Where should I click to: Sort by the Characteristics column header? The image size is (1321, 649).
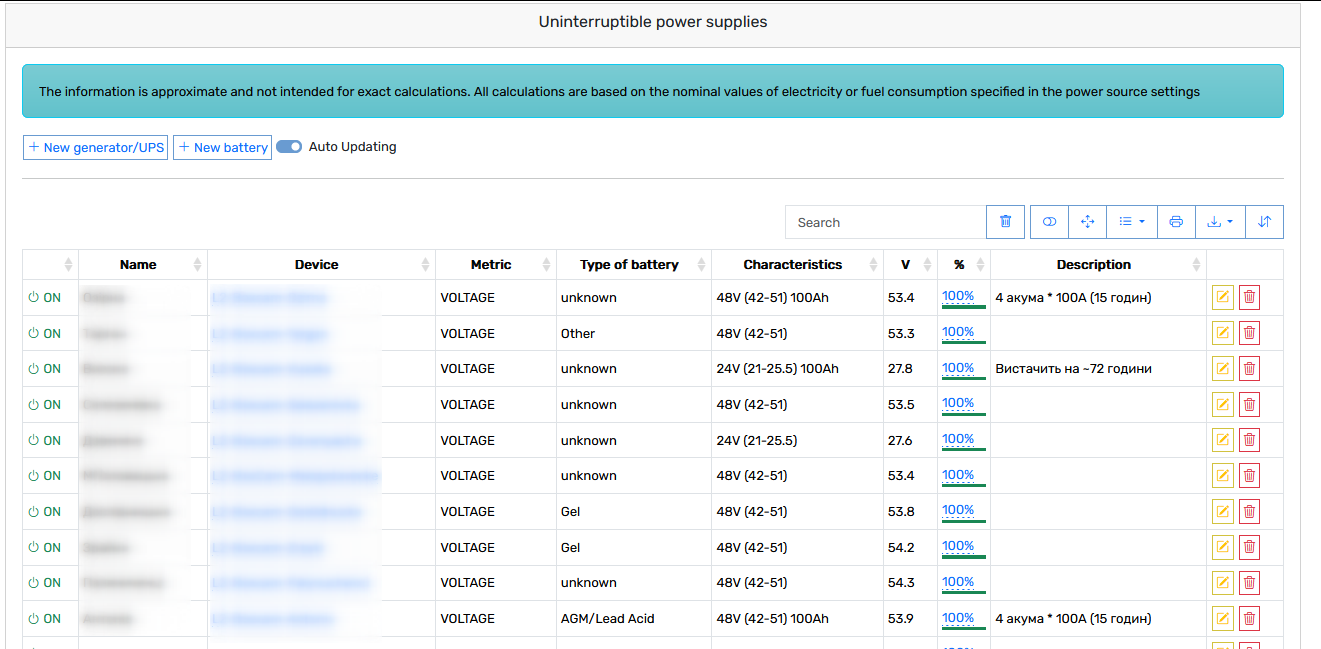[x=797, y=265]
